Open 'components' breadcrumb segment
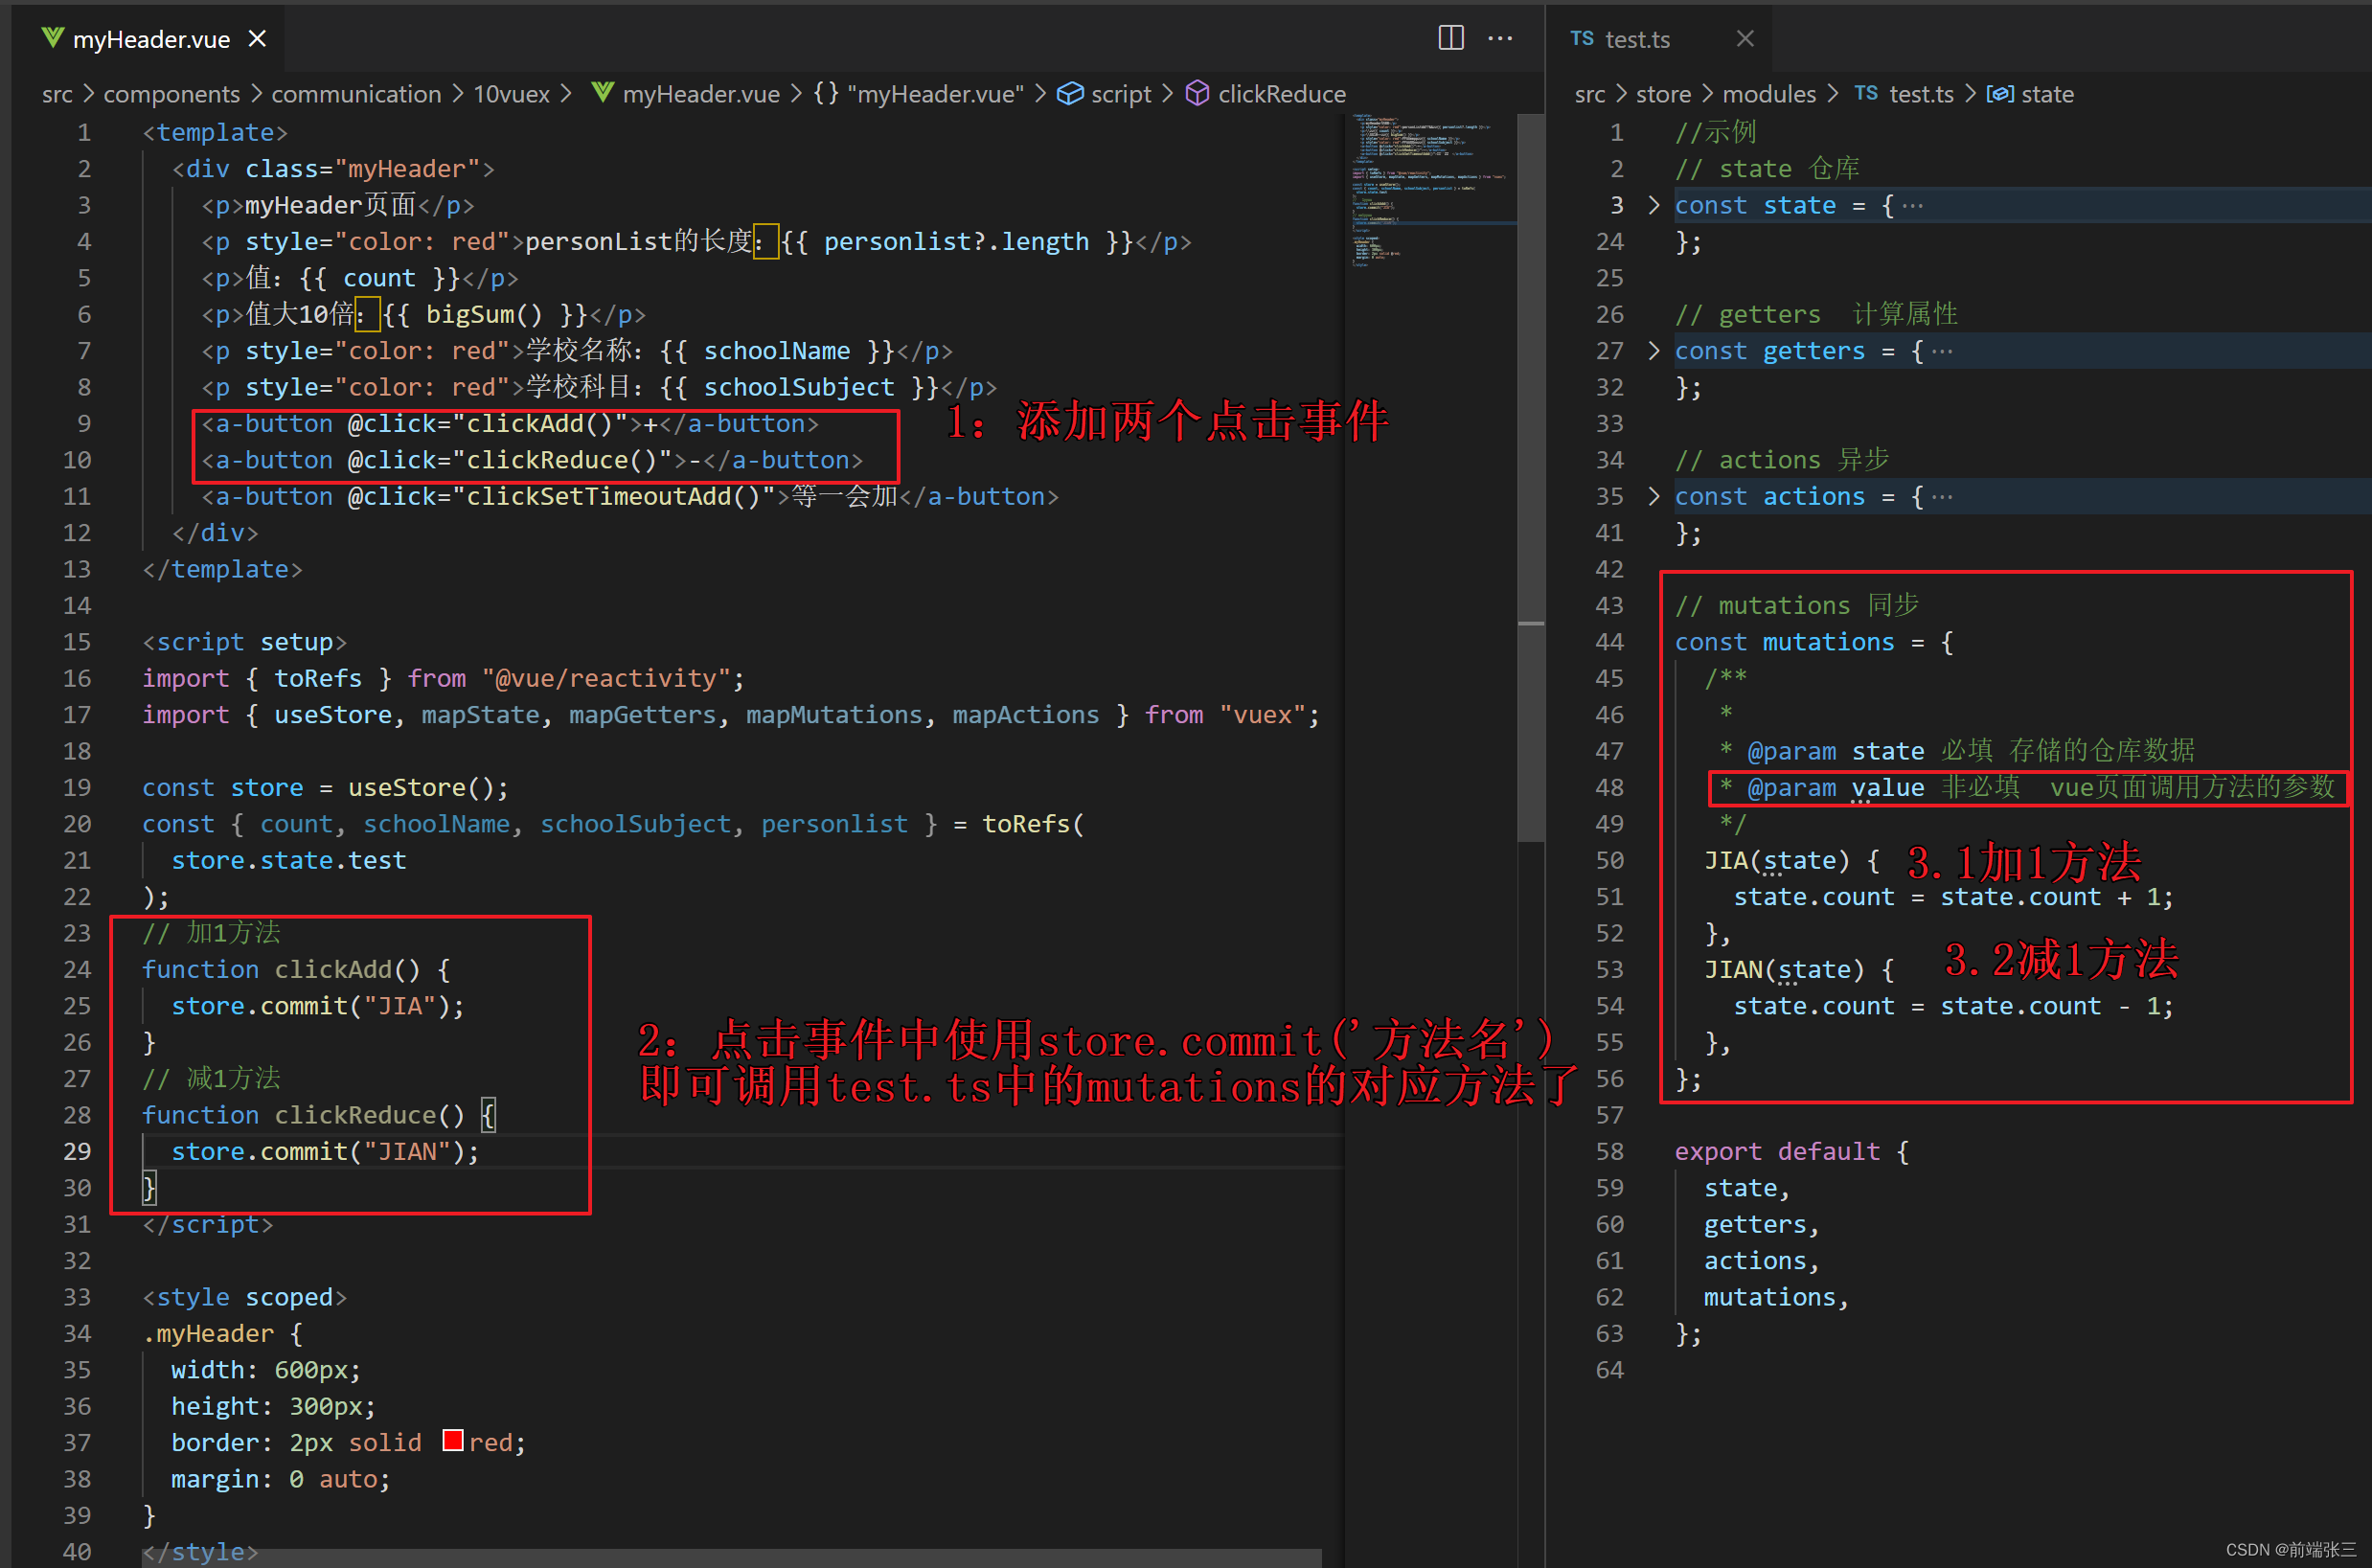This screenshot has height=1568, width=2372. tap(172, 94)
